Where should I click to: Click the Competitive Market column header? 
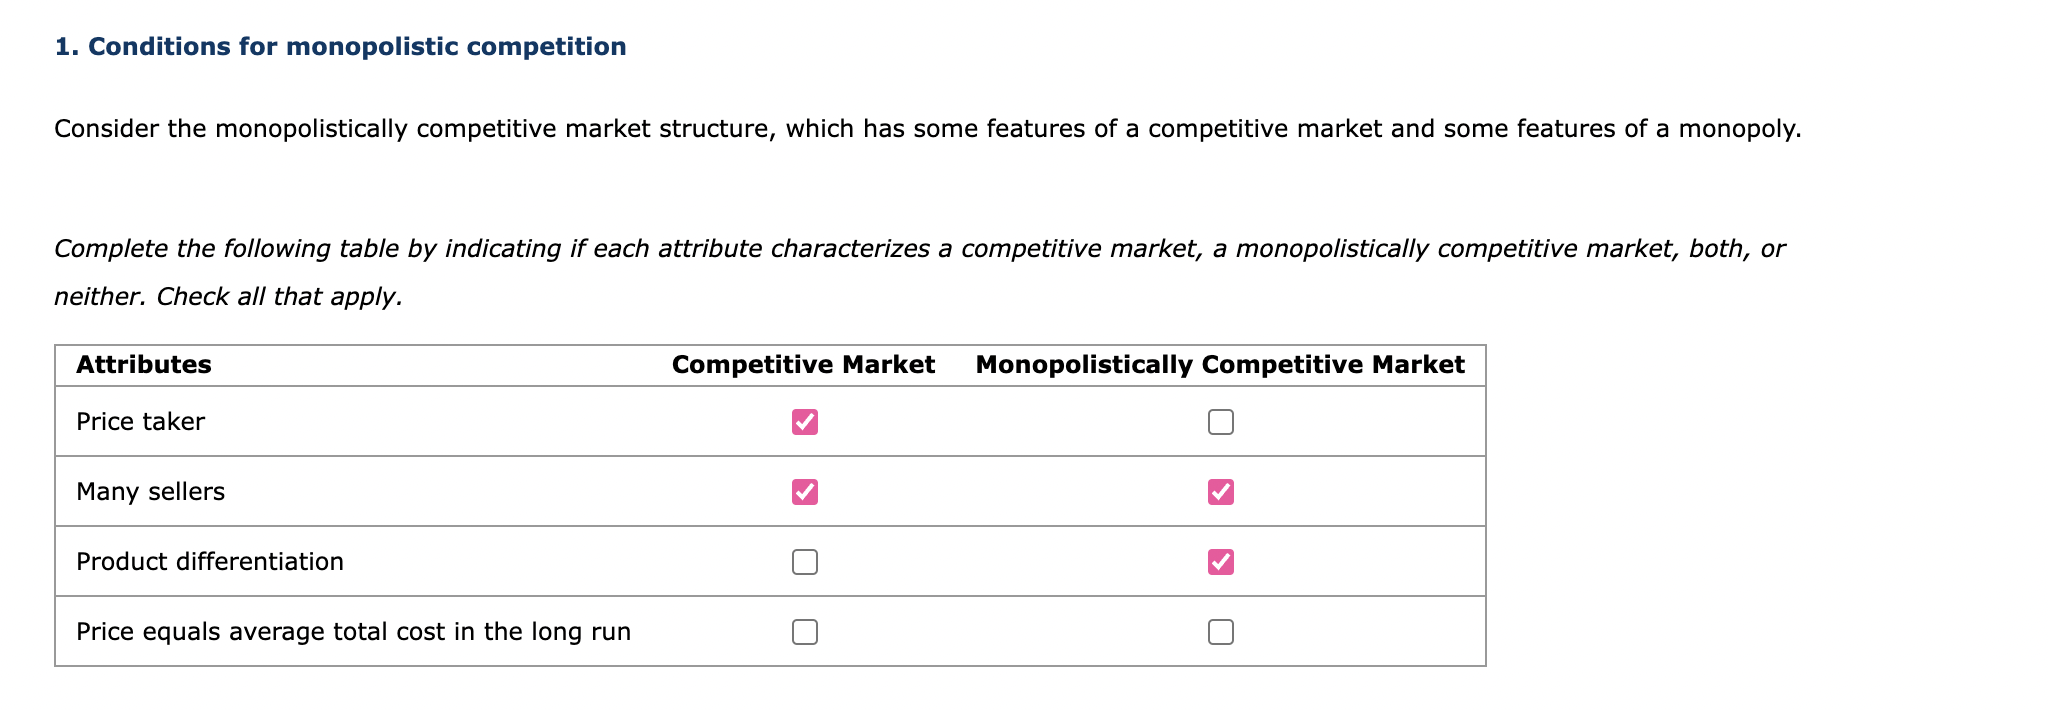[803, 365]
